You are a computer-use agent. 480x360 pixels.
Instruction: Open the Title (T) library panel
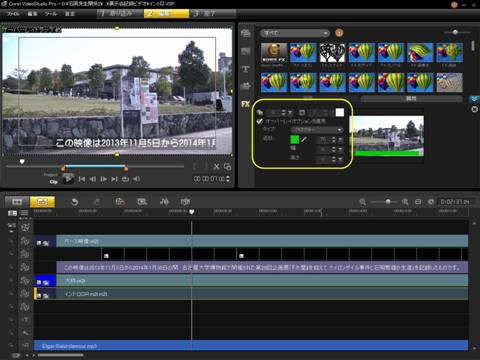246,69
